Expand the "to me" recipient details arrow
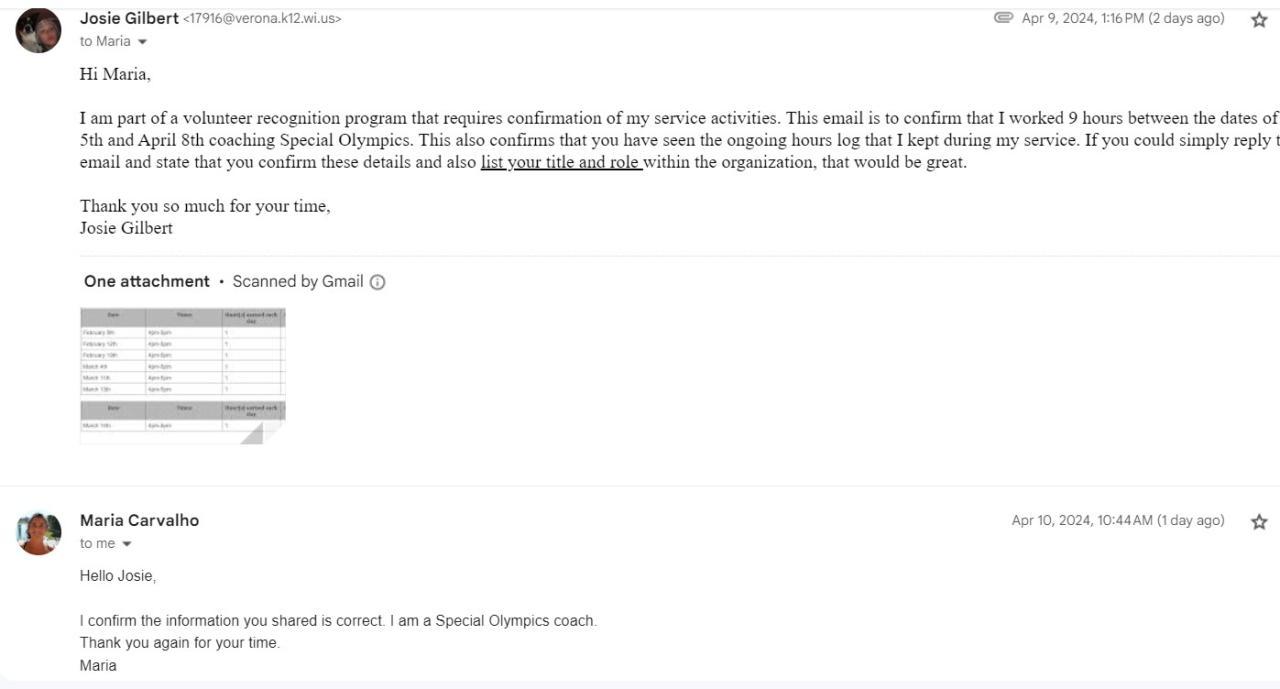 [126, 544]
